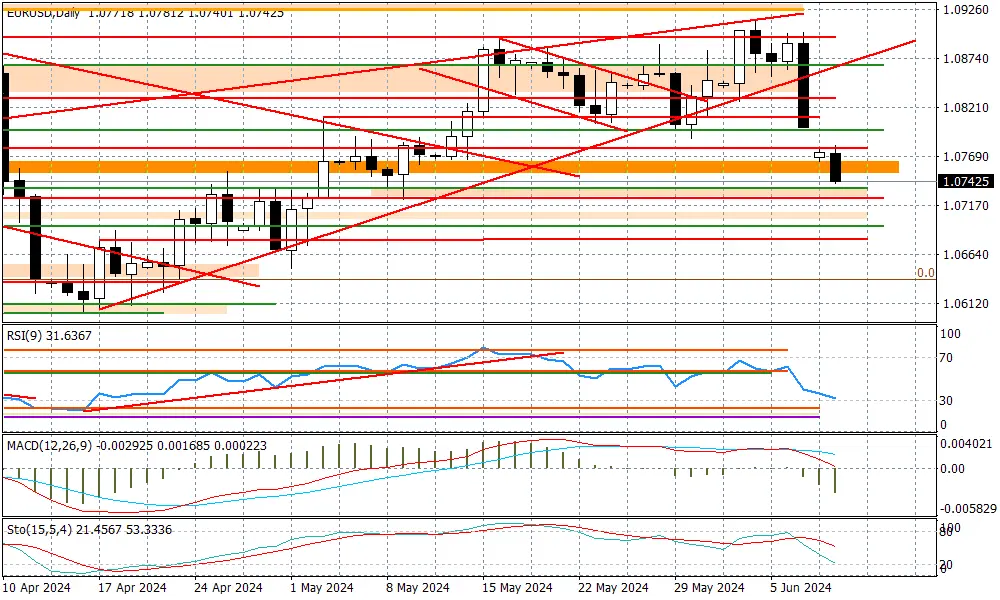Click the most recent black candlestick on the price chart
This screenshot has height=600, width=1000.
tap(835, 167)
